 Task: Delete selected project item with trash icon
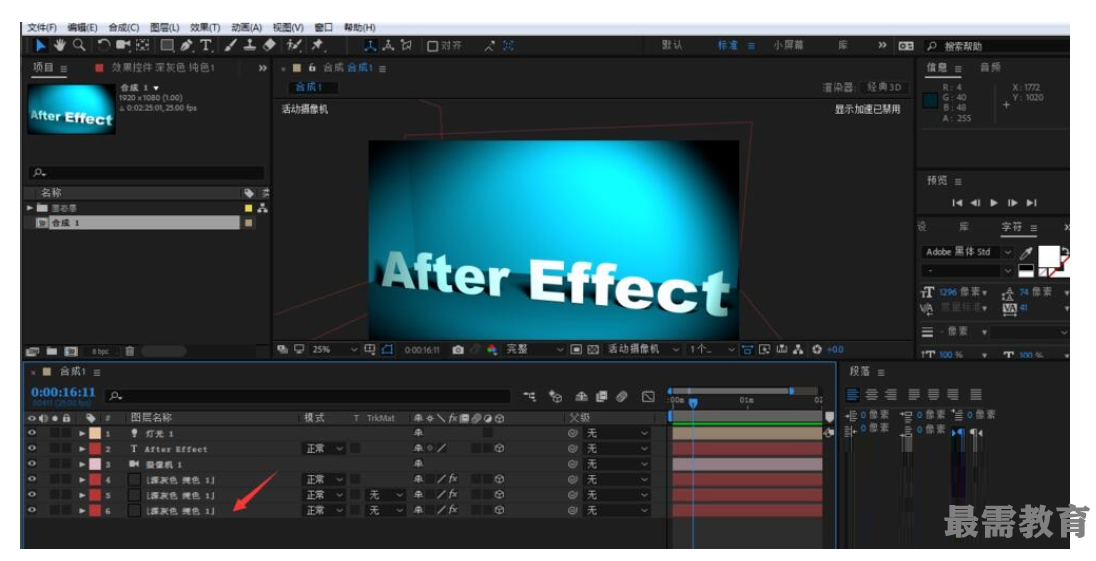coord(129,351)
